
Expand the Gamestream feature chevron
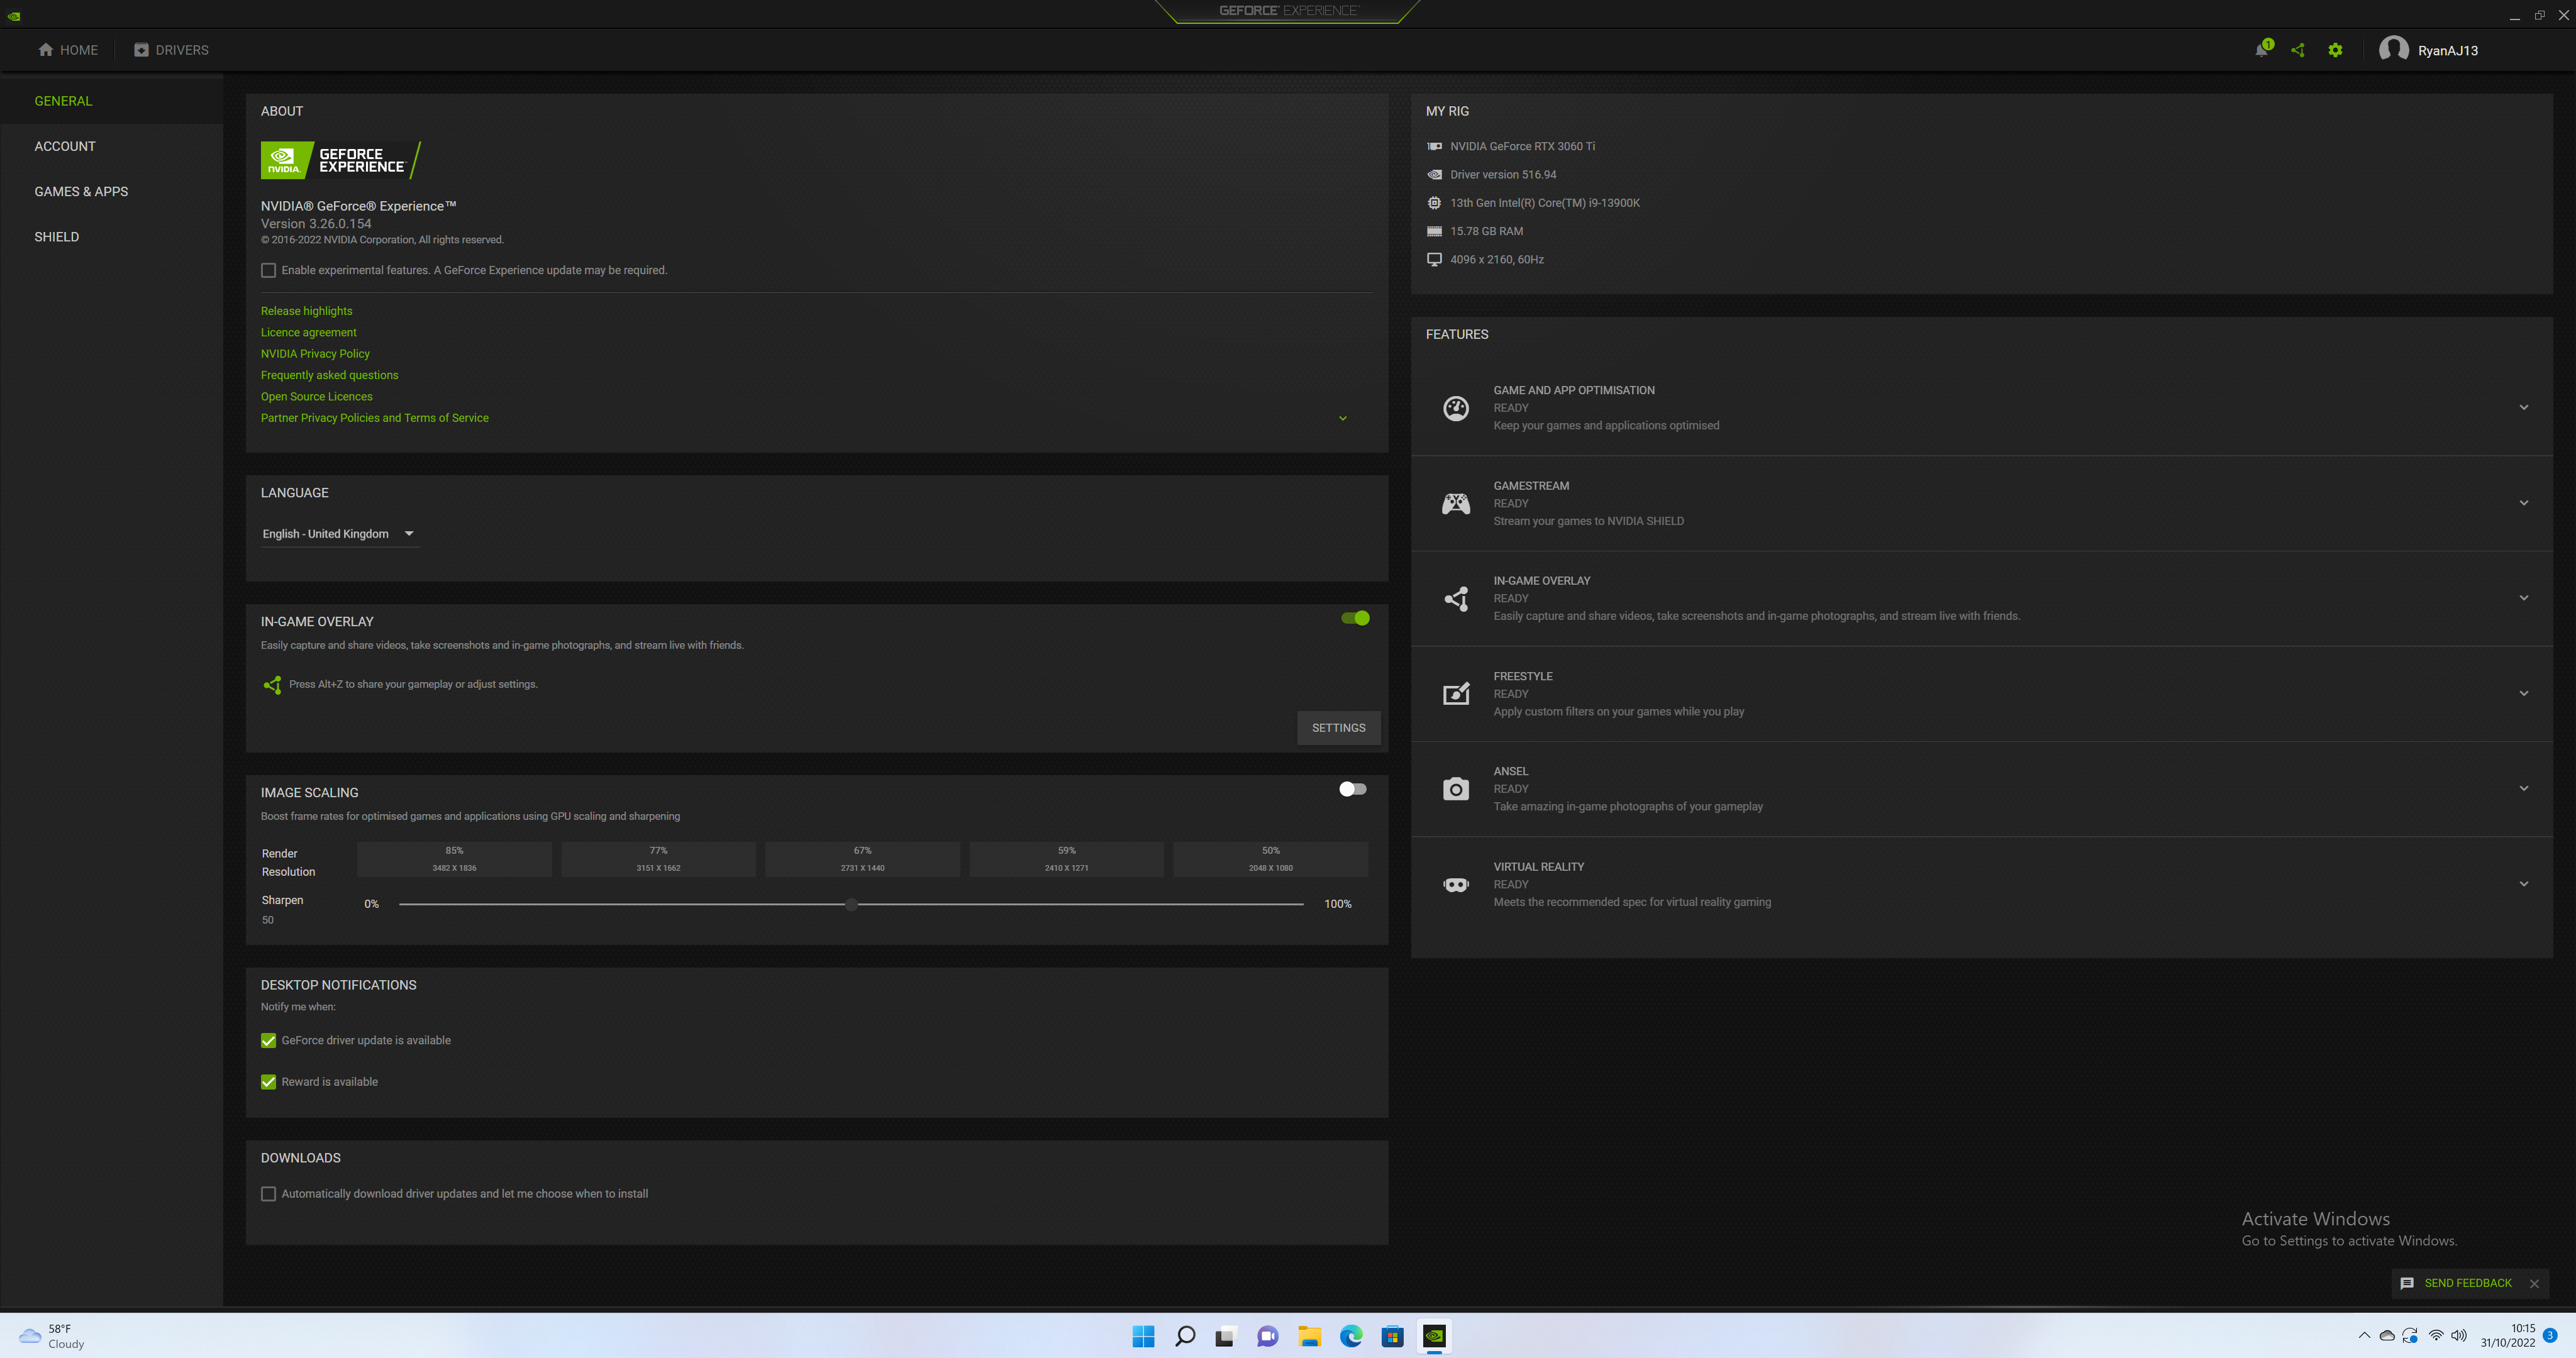point(2524,503)
